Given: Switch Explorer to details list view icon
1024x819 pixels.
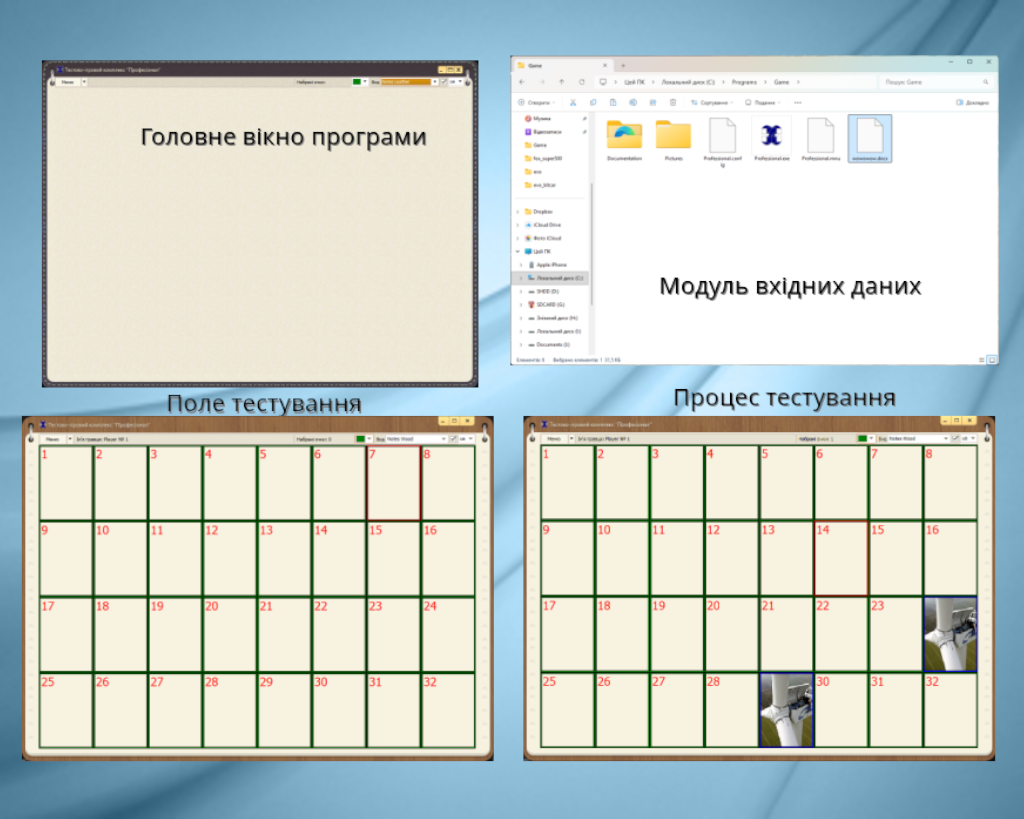Looking at the screenshot, I should tap(982, 360).
